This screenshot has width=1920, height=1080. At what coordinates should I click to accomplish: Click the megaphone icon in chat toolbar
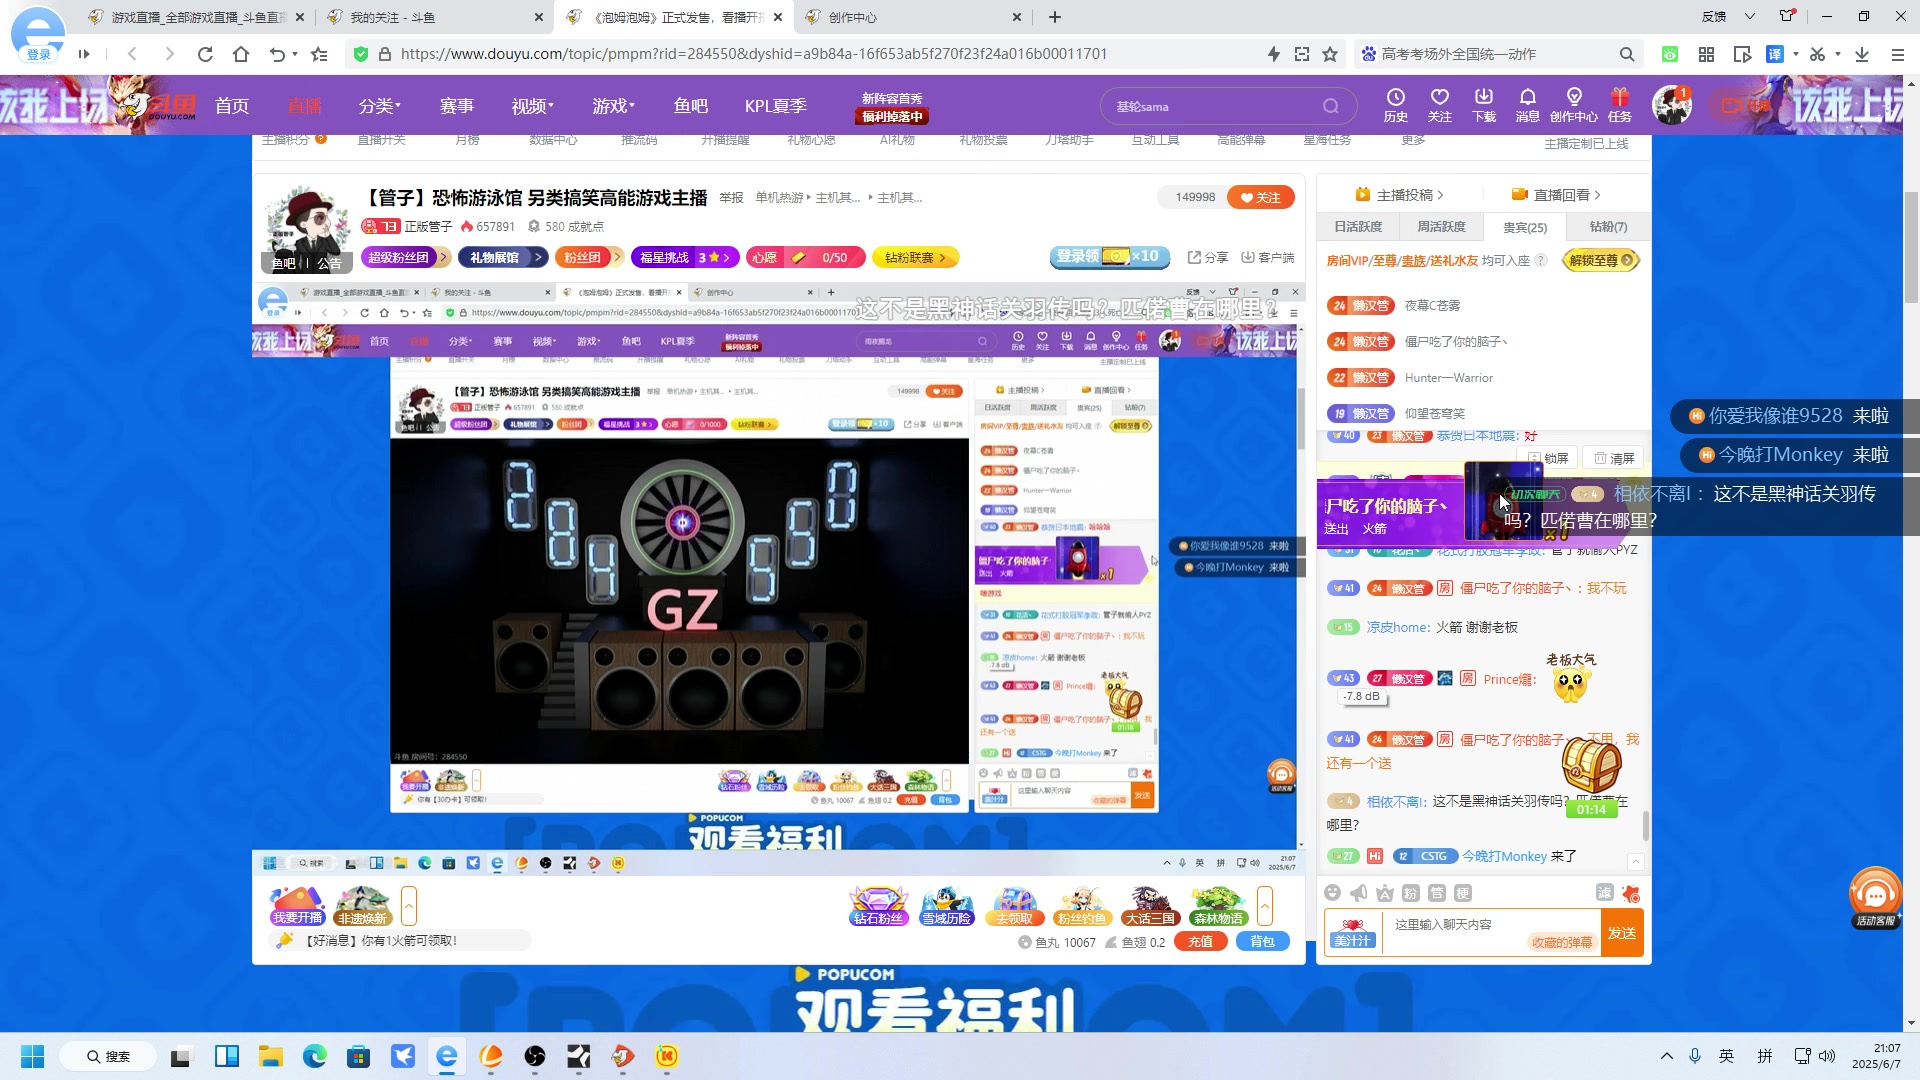click(x=1358, y=893)
